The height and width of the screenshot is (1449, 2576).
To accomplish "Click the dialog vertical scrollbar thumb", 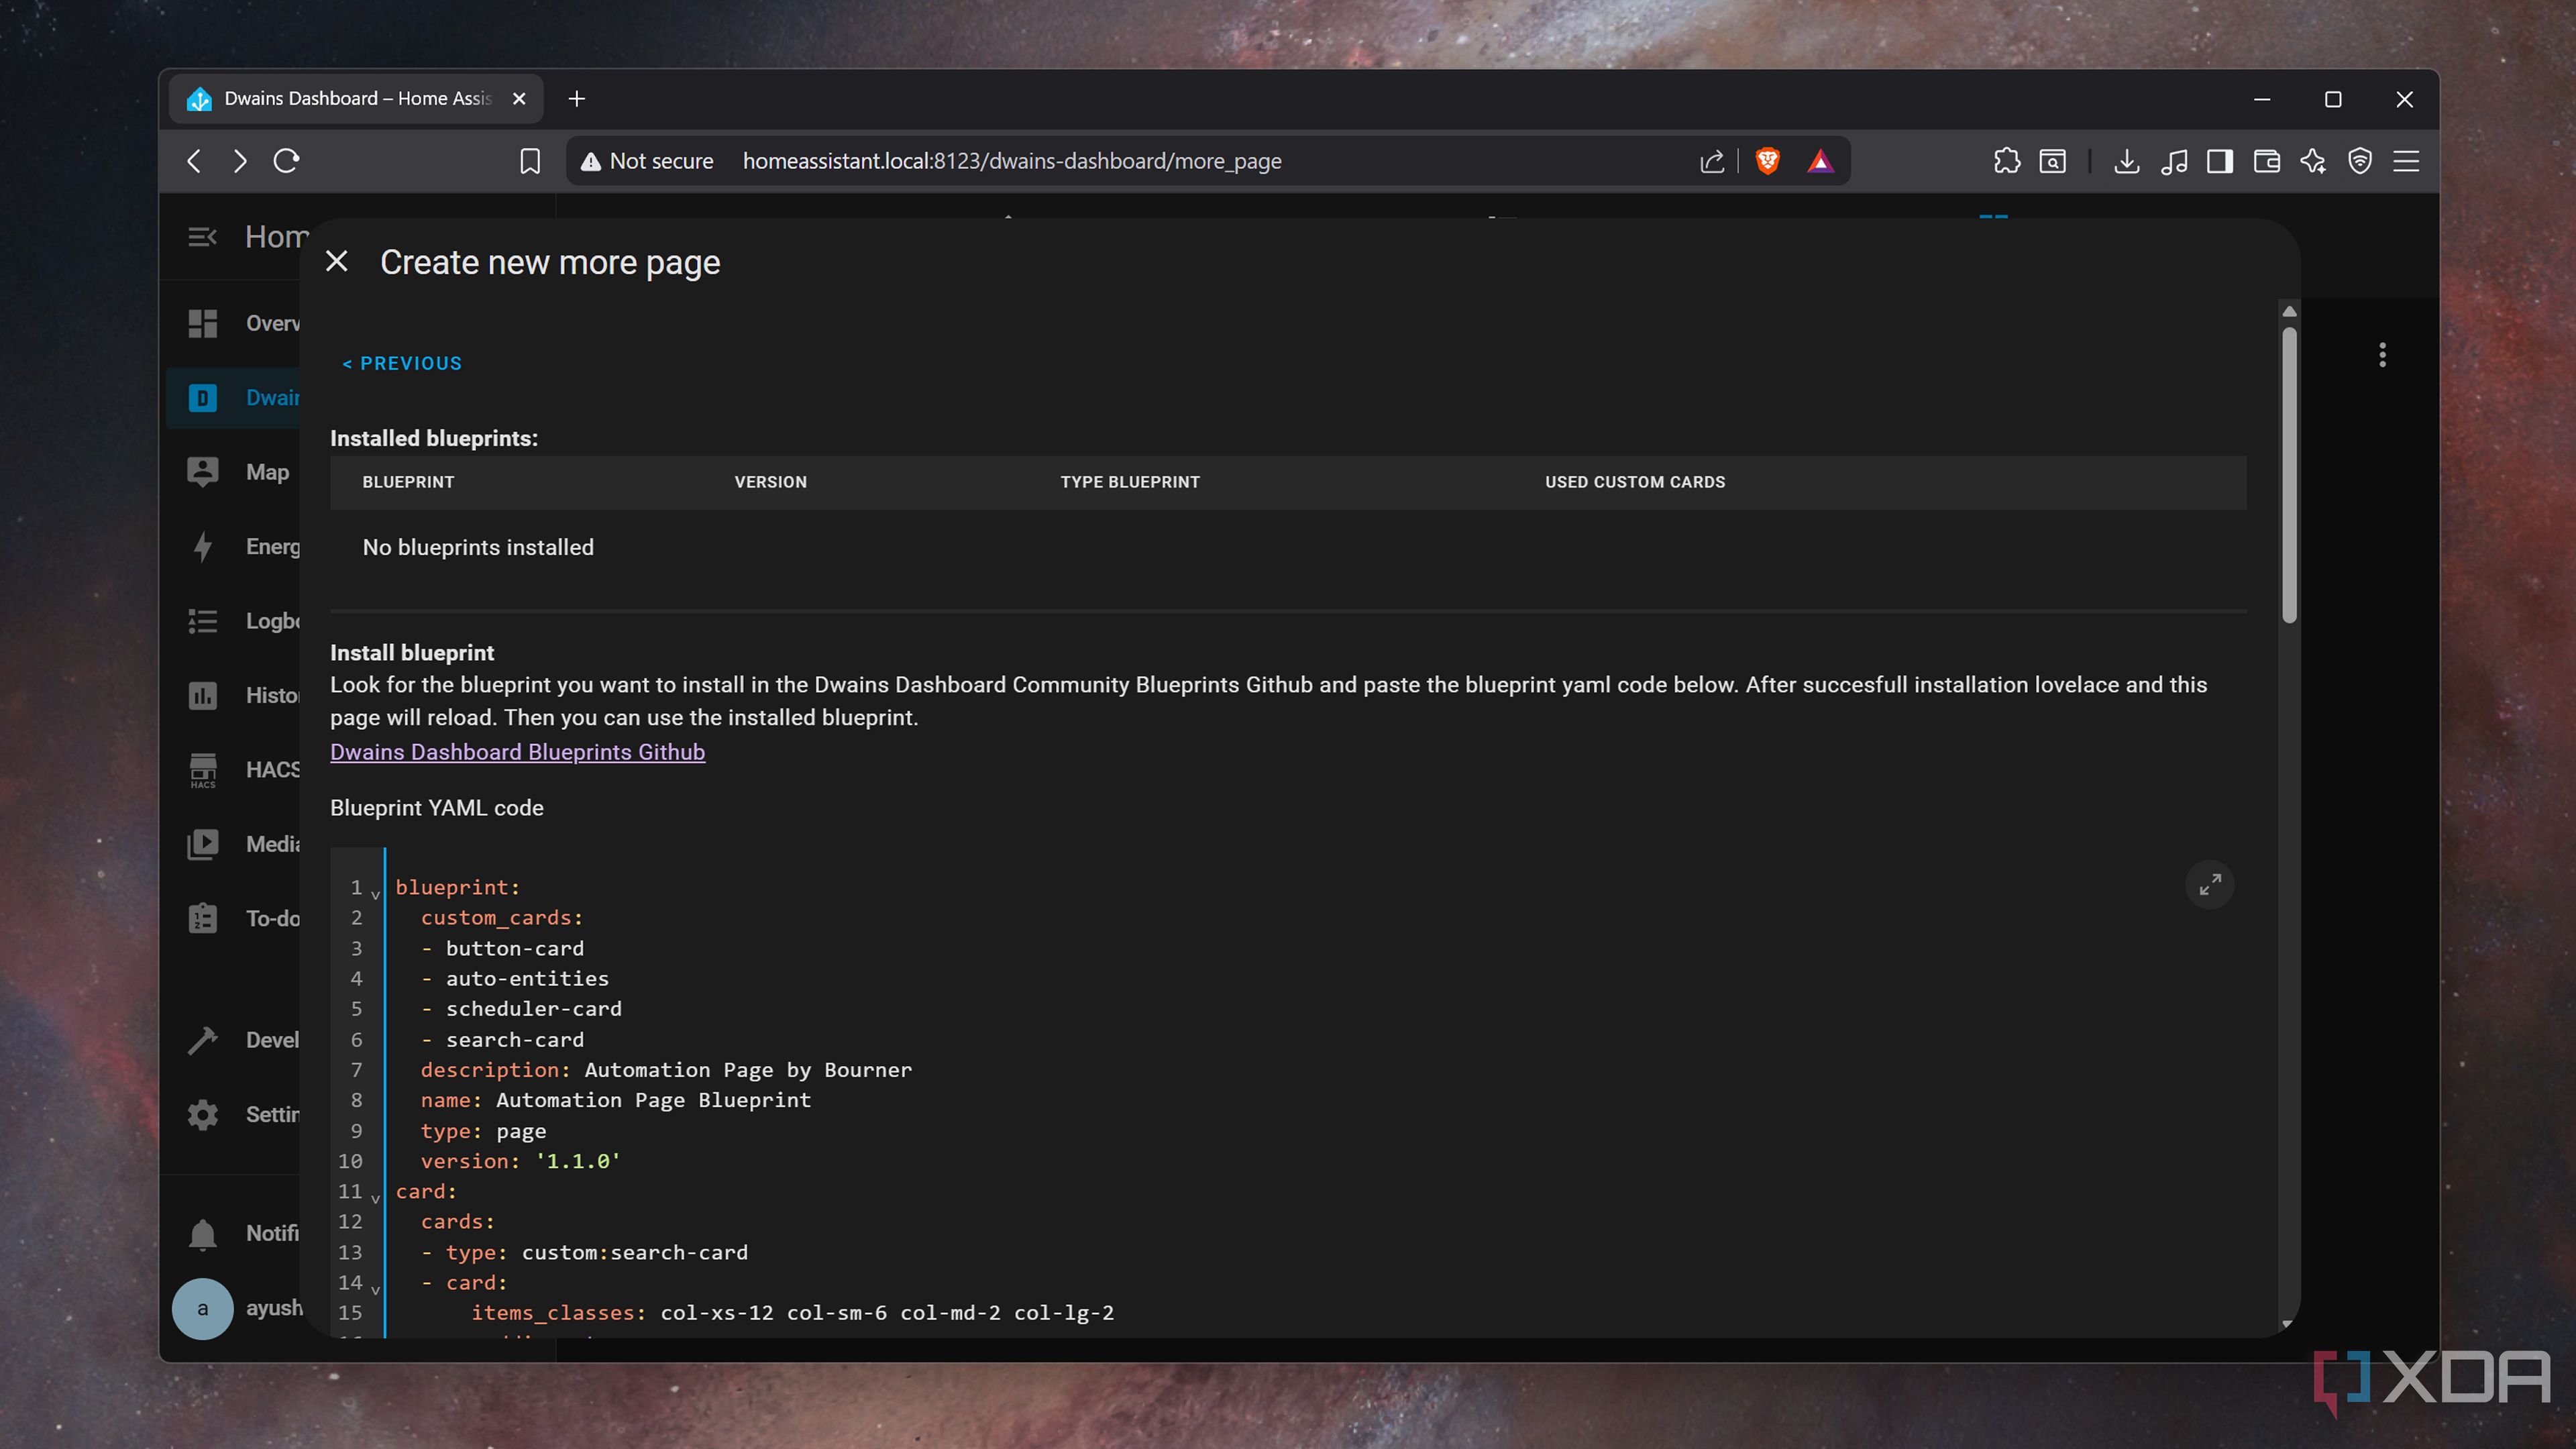I will tap(2289, 475).
